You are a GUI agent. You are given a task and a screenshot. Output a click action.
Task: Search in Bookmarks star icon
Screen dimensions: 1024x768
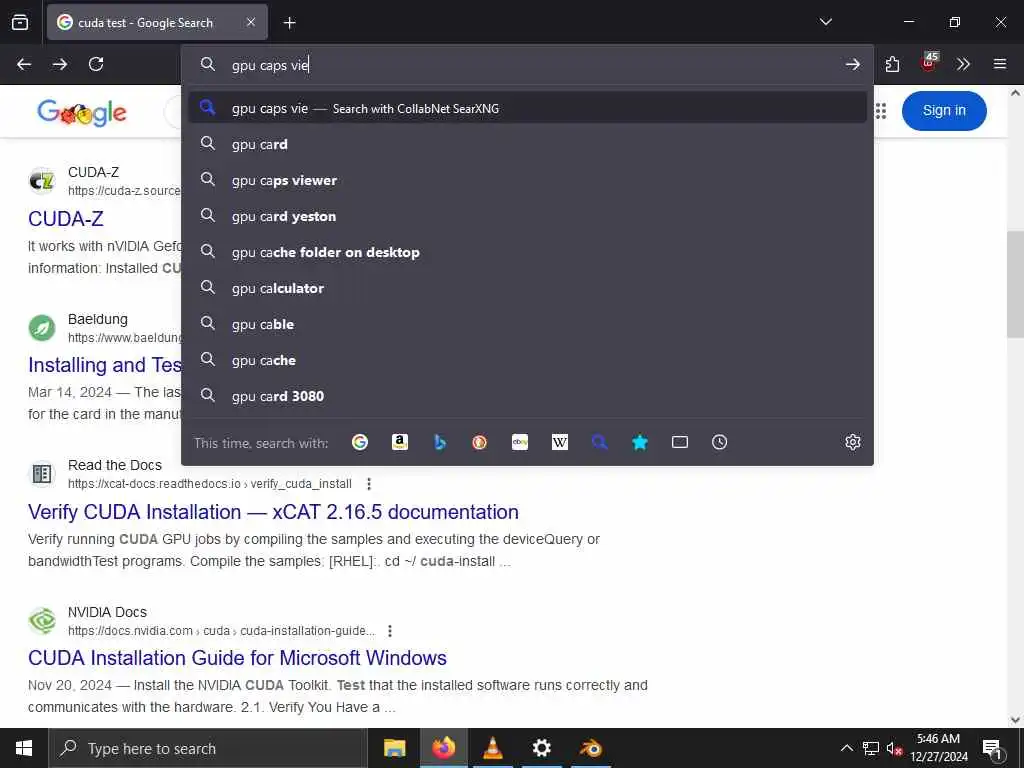pyautogui.click(x=640, y=442)
